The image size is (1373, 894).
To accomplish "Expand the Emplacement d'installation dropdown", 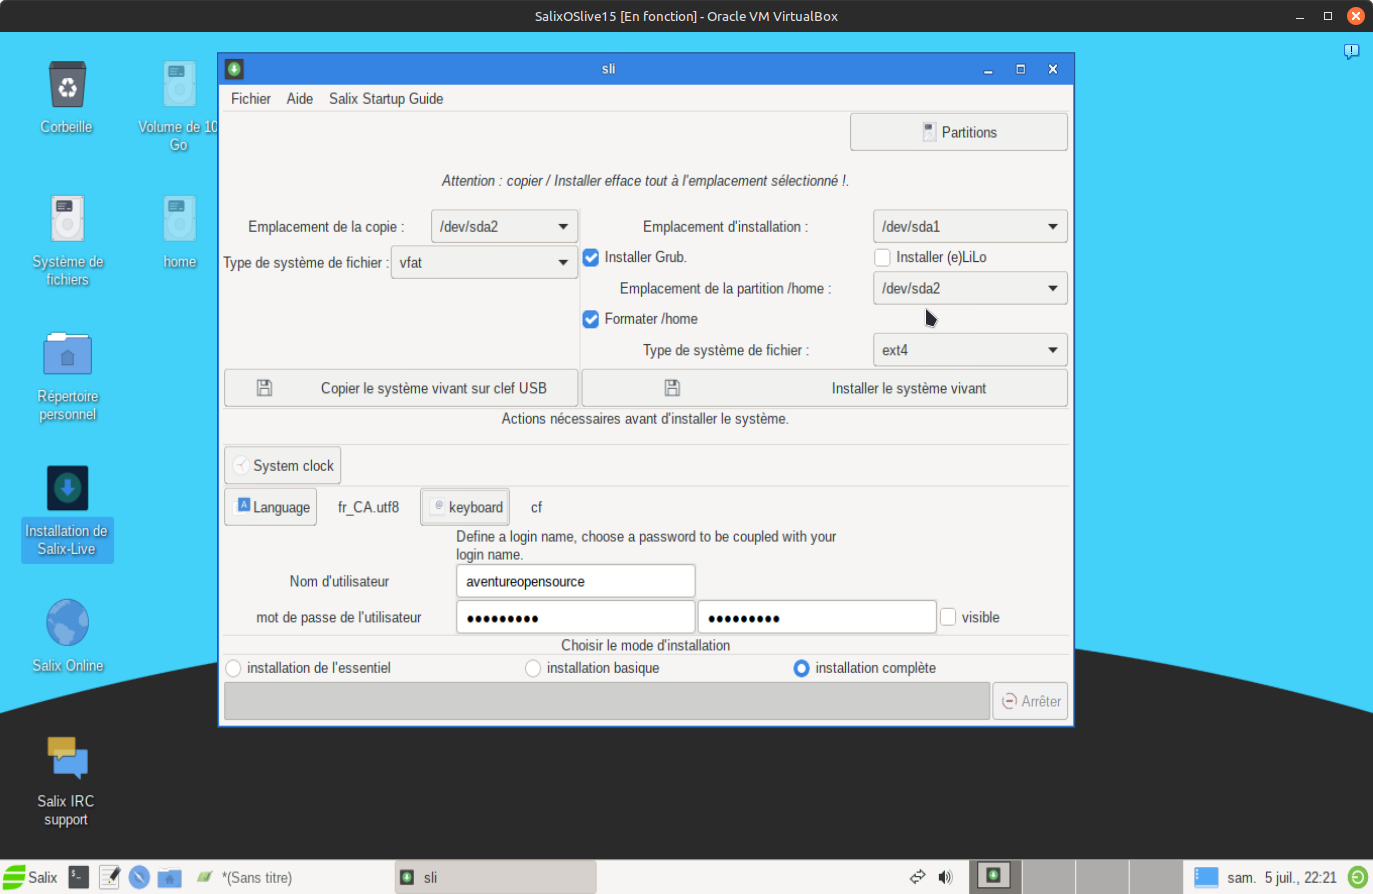I will (969, 227).
